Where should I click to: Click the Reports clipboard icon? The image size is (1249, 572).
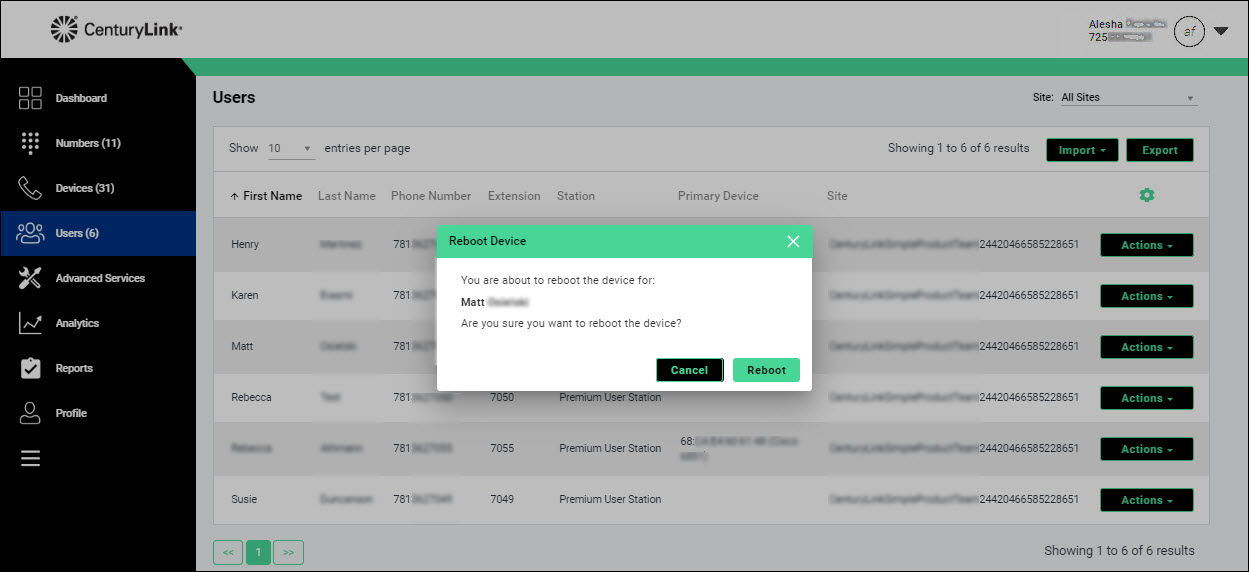[x=30, y=368]
